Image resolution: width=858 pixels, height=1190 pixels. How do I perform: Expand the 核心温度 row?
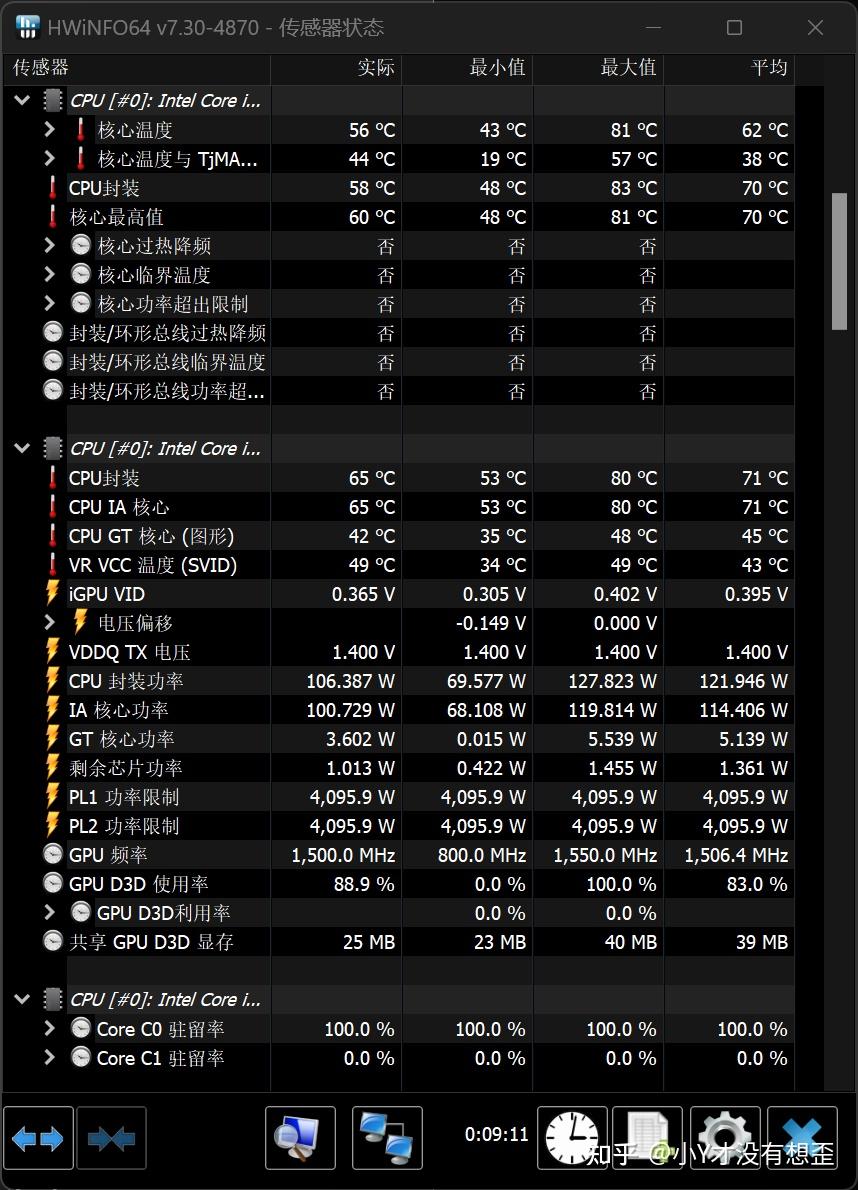[50, 130]
